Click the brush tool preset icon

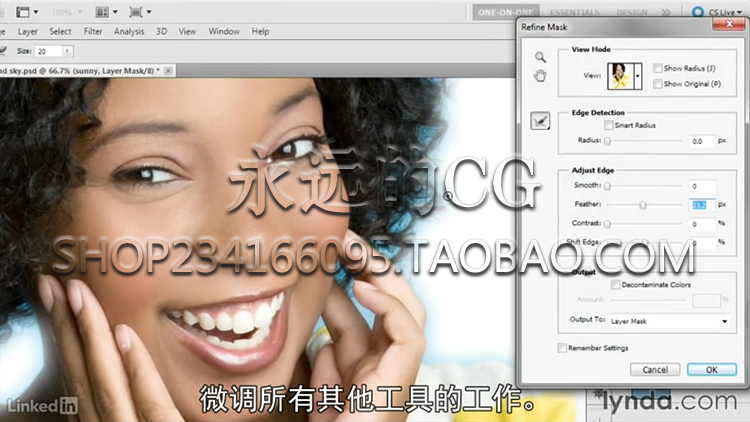(x=3, y=51)
